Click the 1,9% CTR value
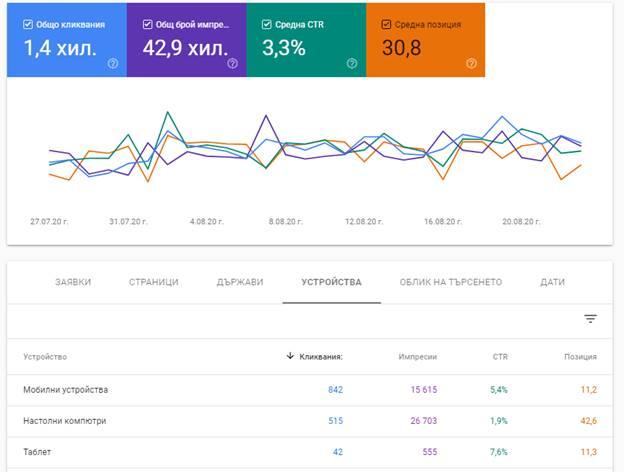 [x=499, y=421]
